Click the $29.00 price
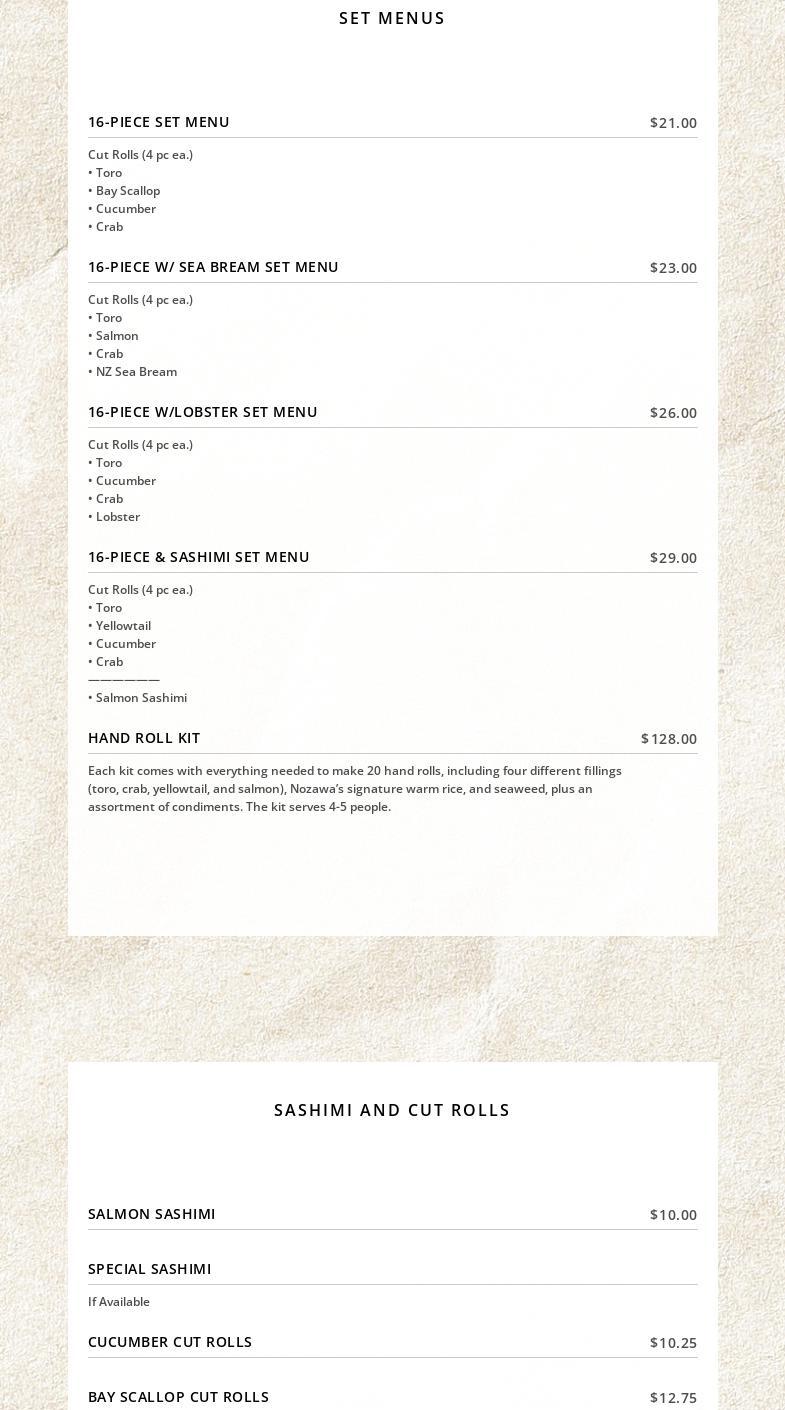 coord(673,558)
